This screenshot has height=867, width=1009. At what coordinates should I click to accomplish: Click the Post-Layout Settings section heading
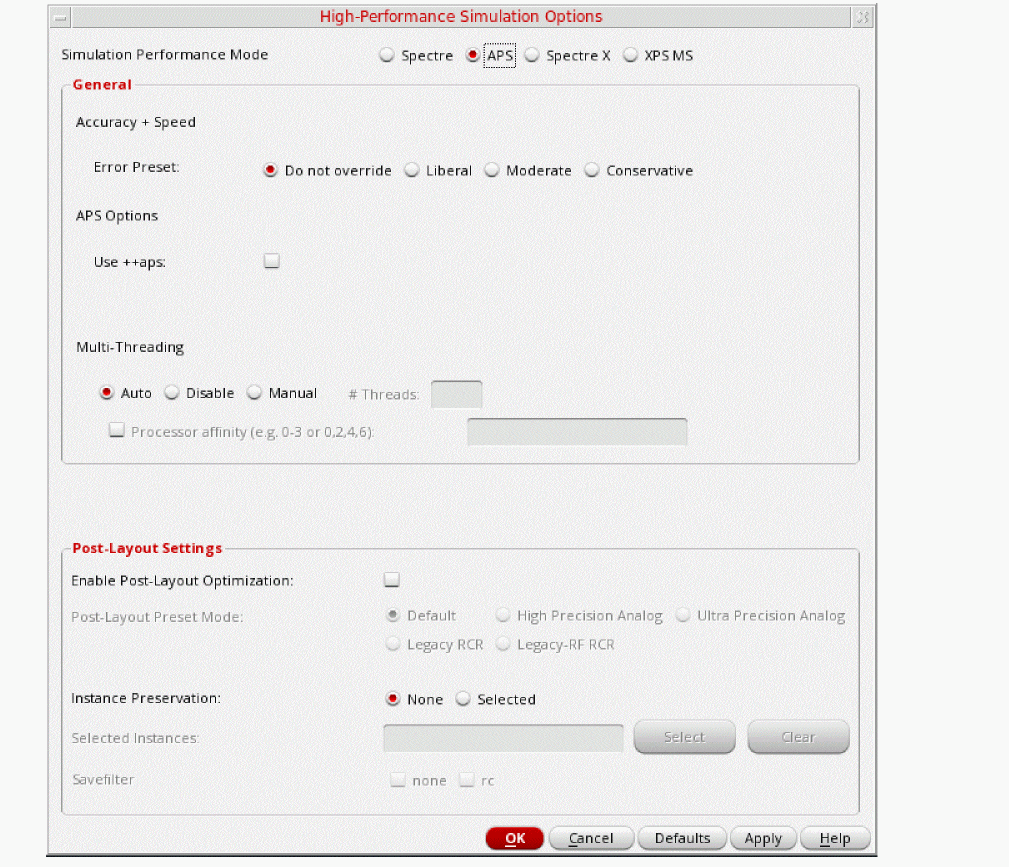coord(147,548)
